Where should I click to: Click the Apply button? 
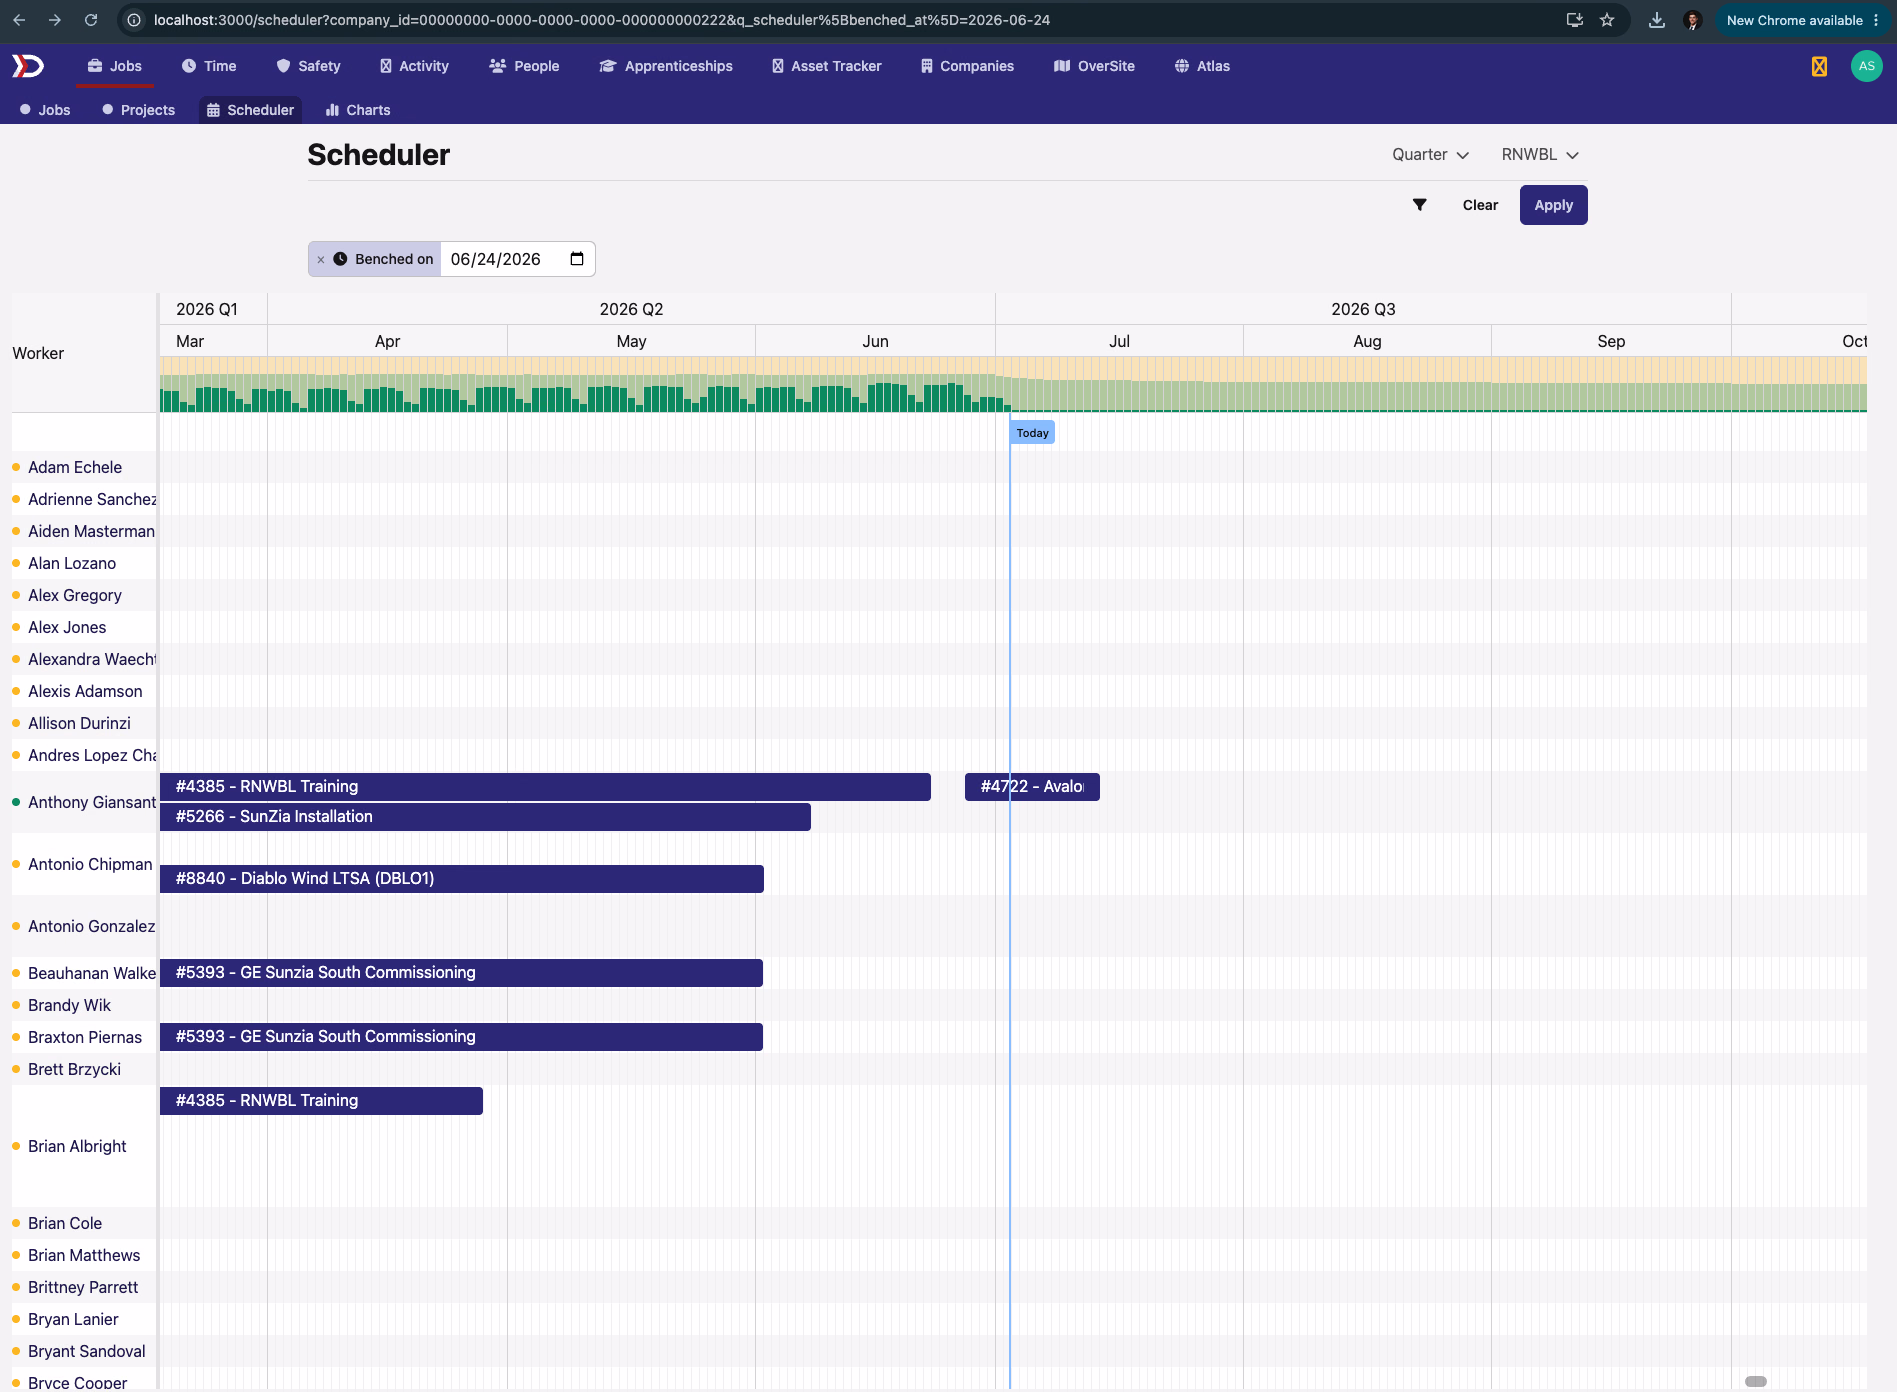coord(1553,205)
